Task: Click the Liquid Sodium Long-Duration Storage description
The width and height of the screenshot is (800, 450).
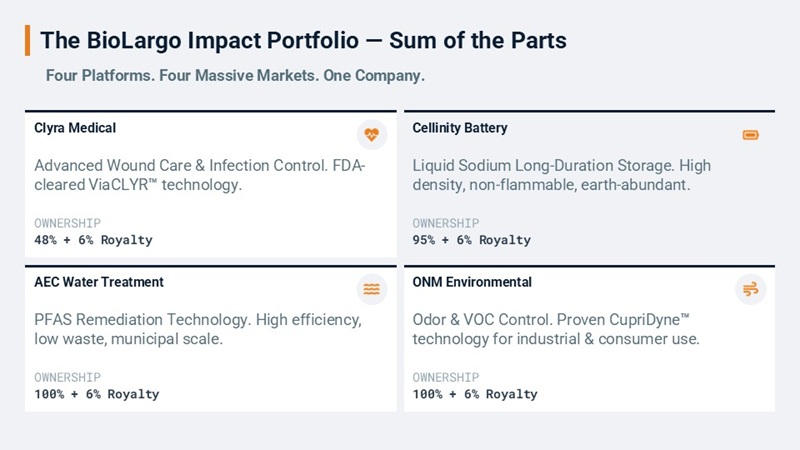Action: pyautogui.click(x=561, y=175)
